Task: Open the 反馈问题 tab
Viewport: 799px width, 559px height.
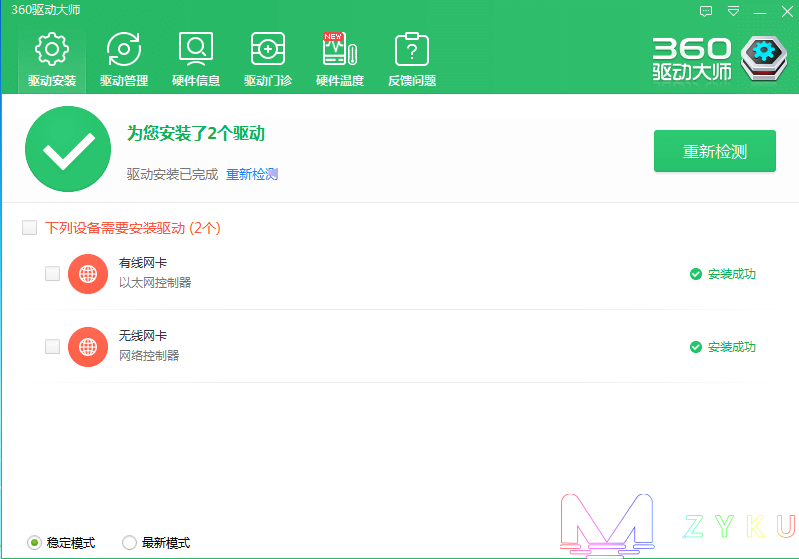Action: coord(412,60)
